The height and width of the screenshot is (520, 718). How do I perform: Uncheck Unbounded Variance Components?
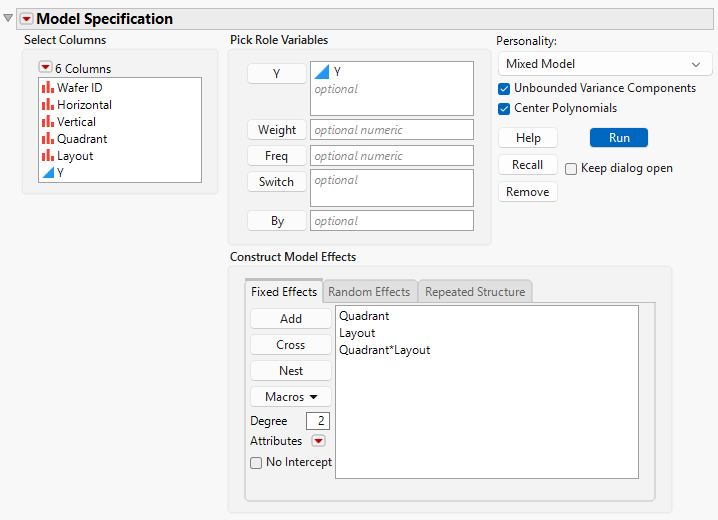[504, 89]
